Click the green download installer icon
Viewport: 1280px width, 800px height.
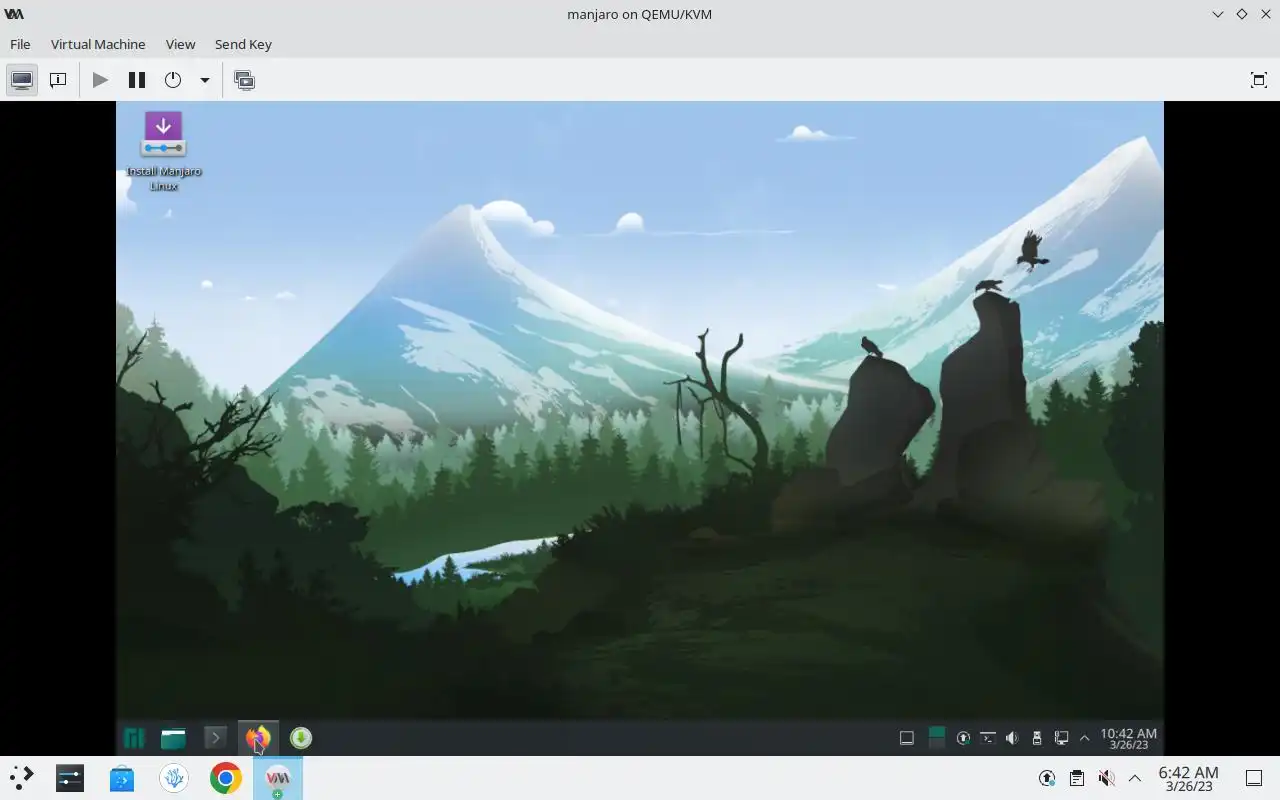(x=301, y=738)
